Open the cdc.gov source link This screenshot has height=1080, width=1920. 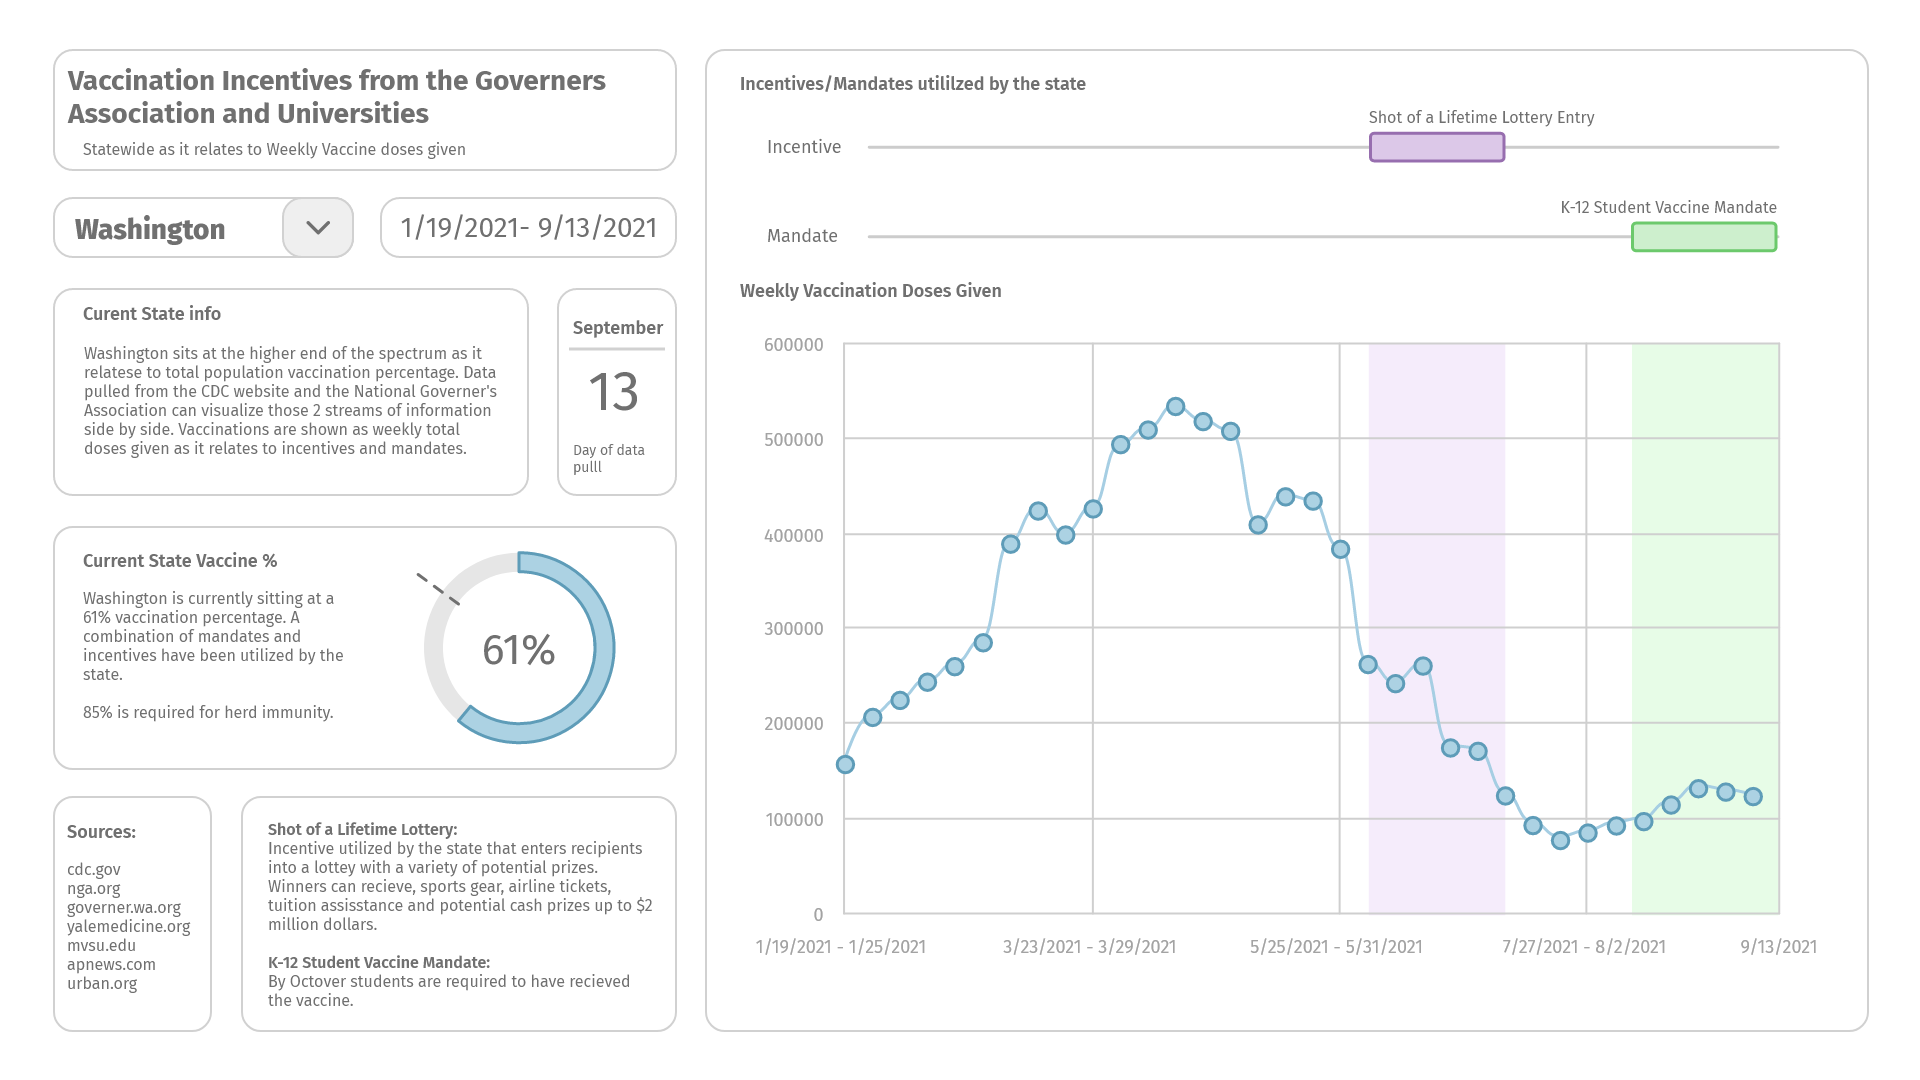click(94, 870)
